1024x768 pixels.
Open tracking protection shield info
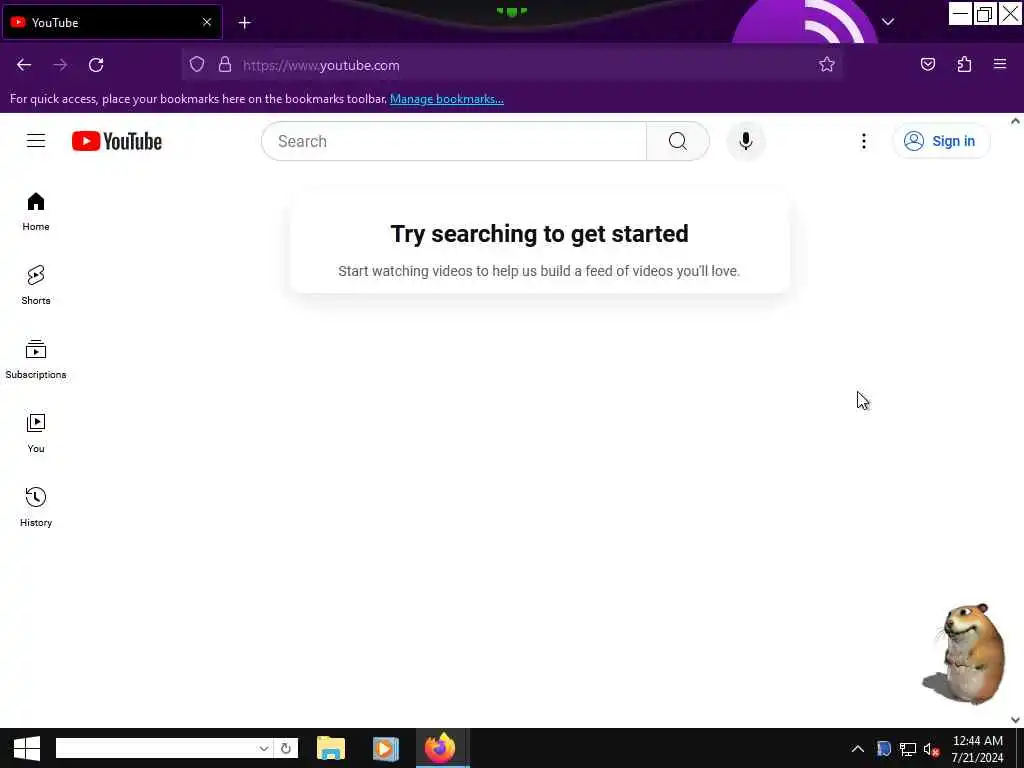pos(197,65)
